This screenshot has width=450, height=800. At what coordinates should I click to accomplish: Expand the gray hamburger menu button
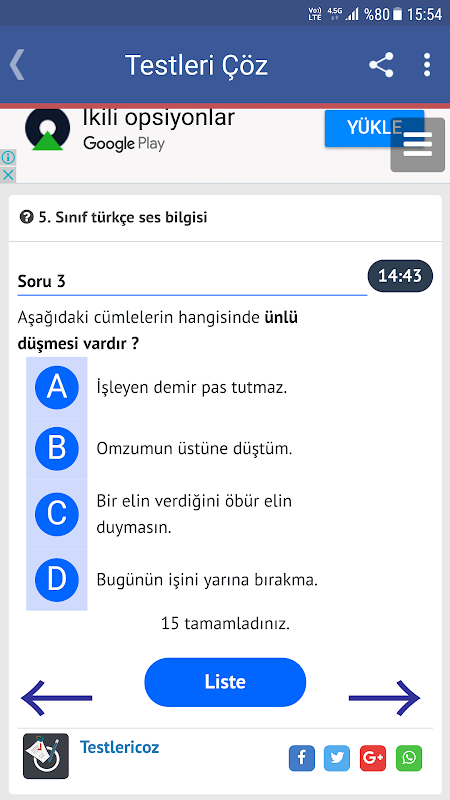(417, 144)
